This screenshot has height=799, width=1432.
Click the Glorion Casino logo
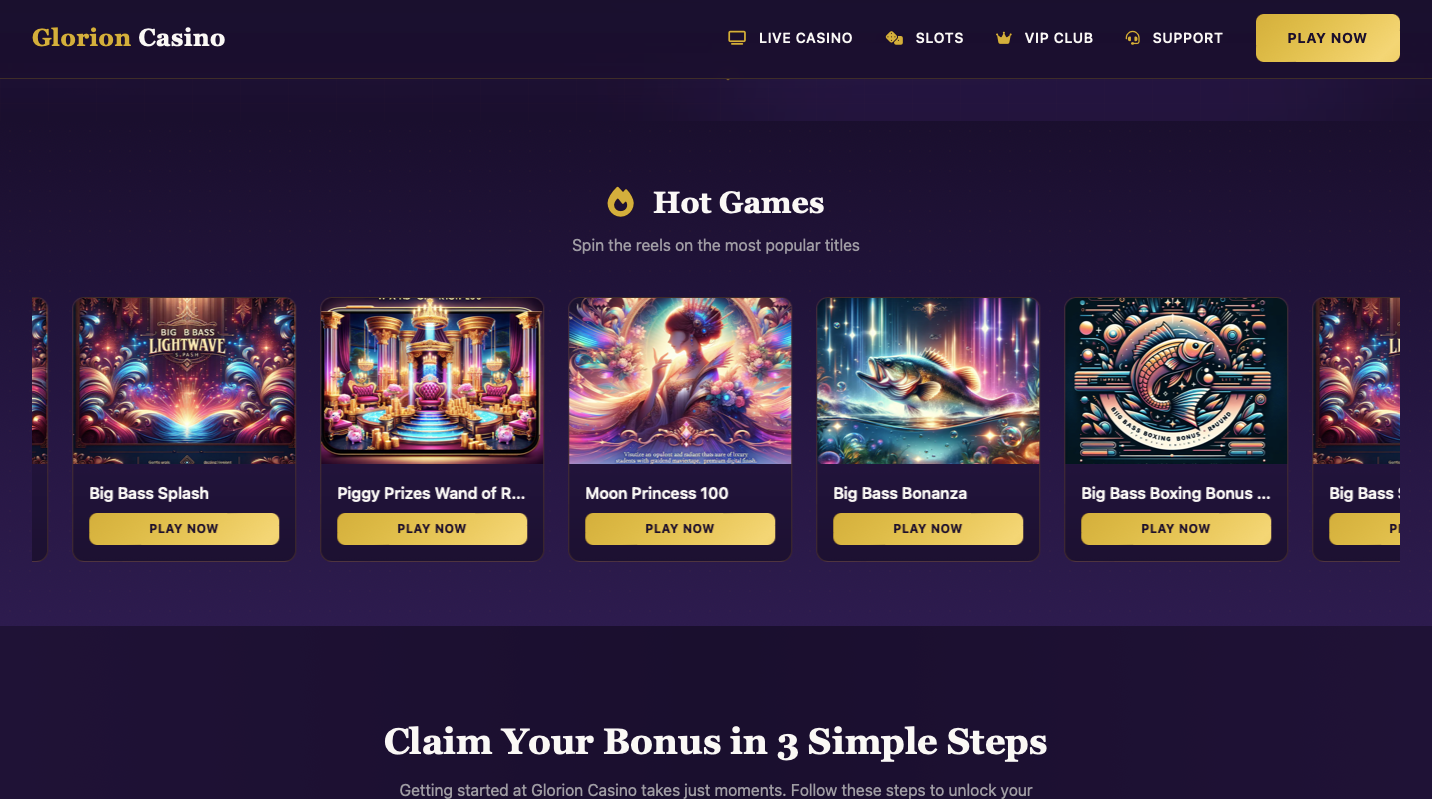128,38
